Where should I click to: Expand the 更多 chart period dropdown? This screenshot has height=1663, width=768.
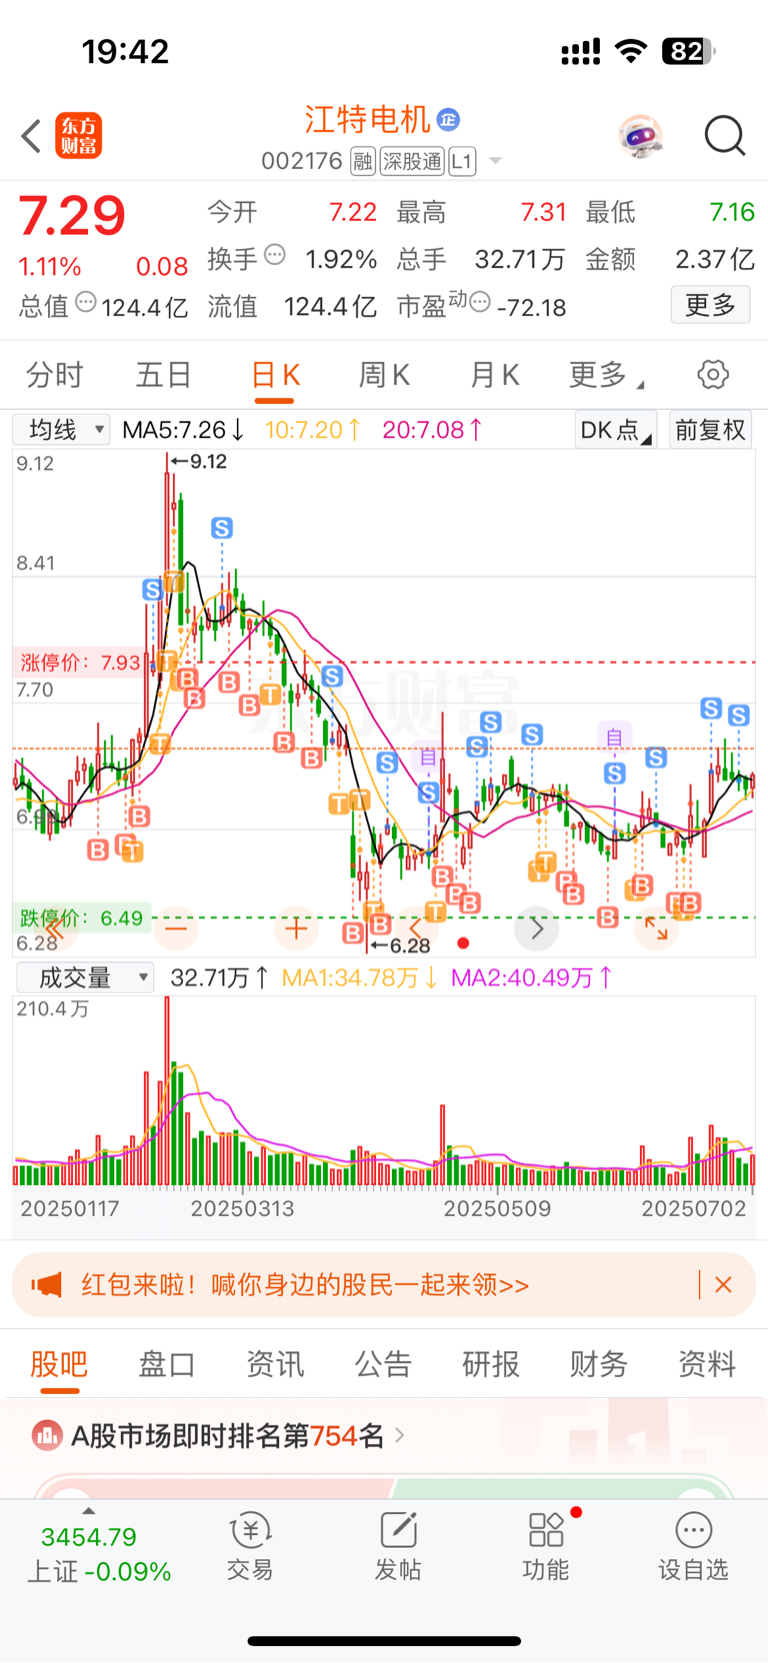pyautogui.click(x=606, y=375)
